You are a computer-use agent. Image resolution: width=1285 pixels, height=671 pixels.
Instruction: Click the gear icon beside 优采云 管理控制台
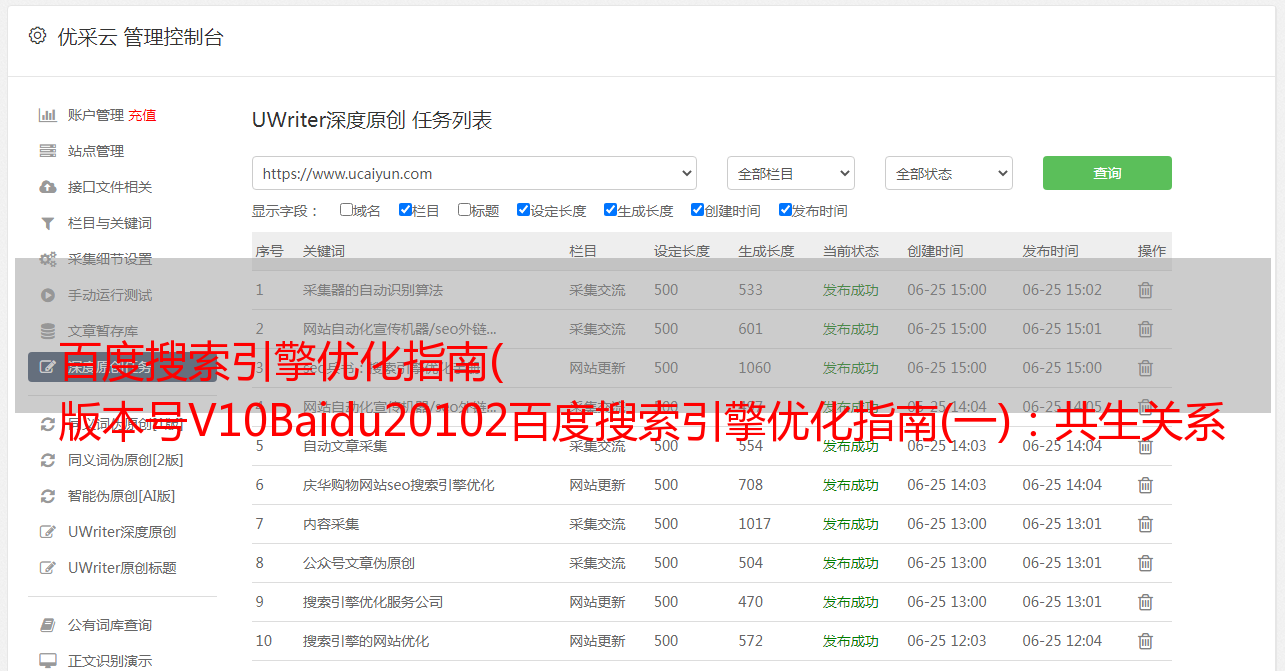37,36
